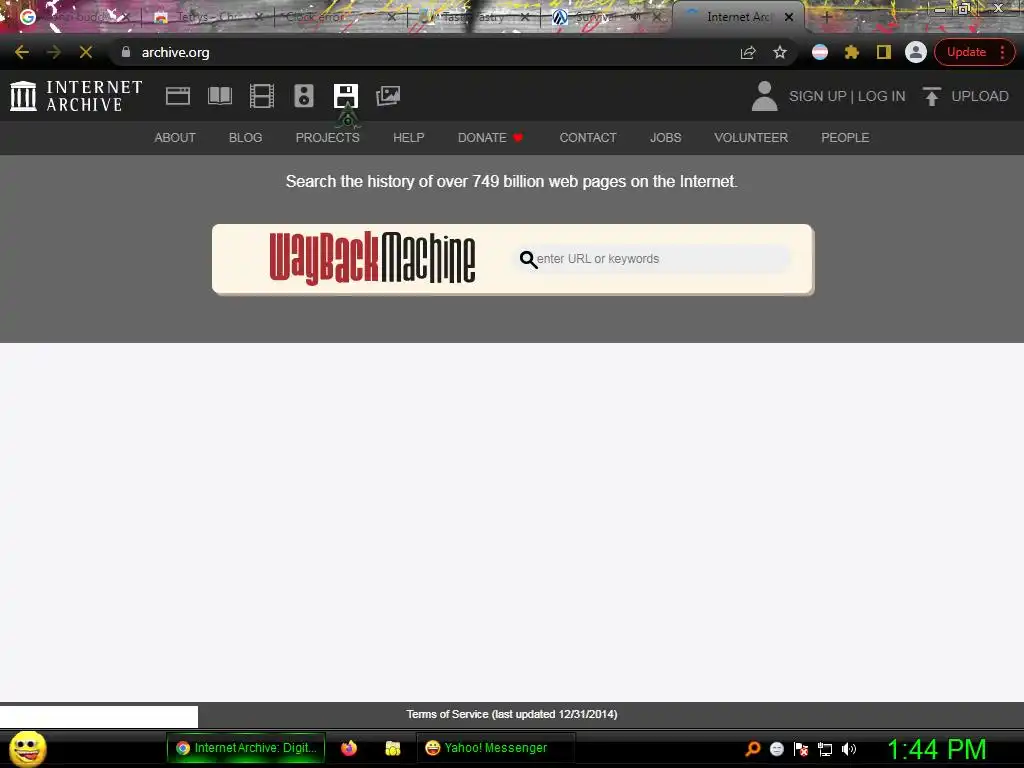Image resolution: width=1024 pixels, height=768 pixels.
Task: Click the upload arrow icon
Action: [931, 96]
